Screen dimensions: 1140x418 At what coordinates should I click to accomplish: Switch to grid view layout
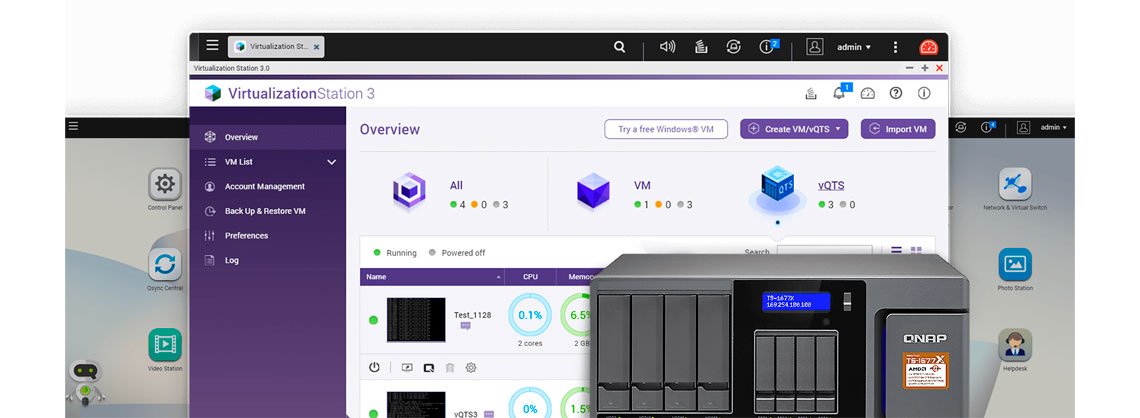pos(916,252)
